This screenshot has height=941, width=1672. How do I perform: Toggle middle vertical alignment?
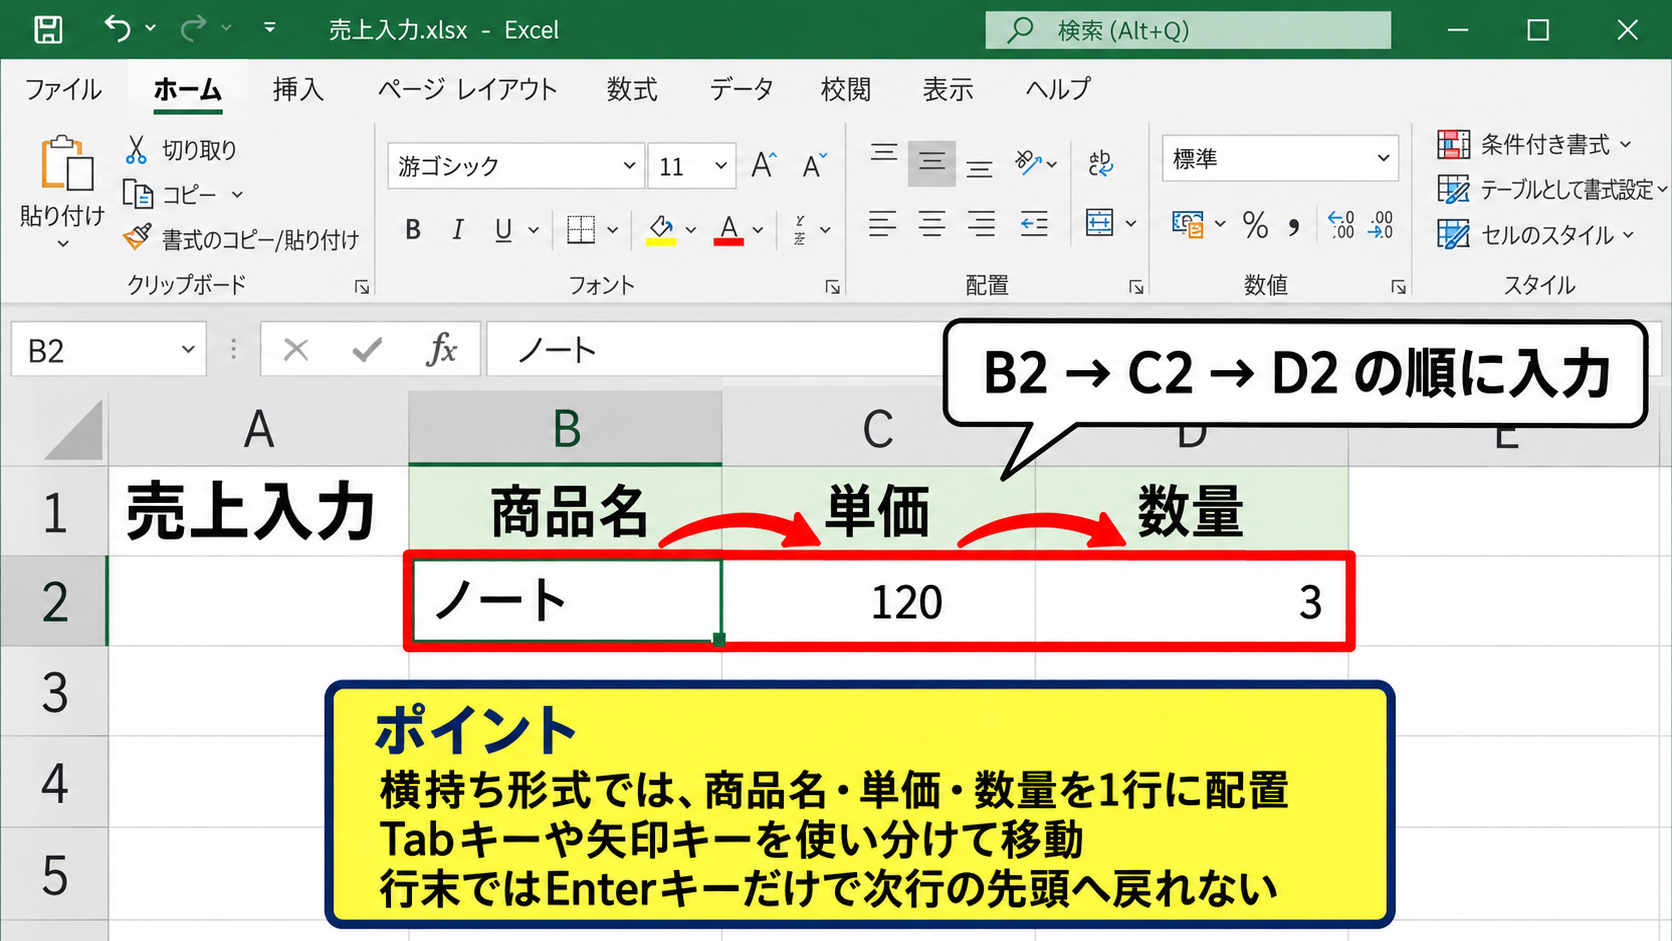(x=931, y=163)
